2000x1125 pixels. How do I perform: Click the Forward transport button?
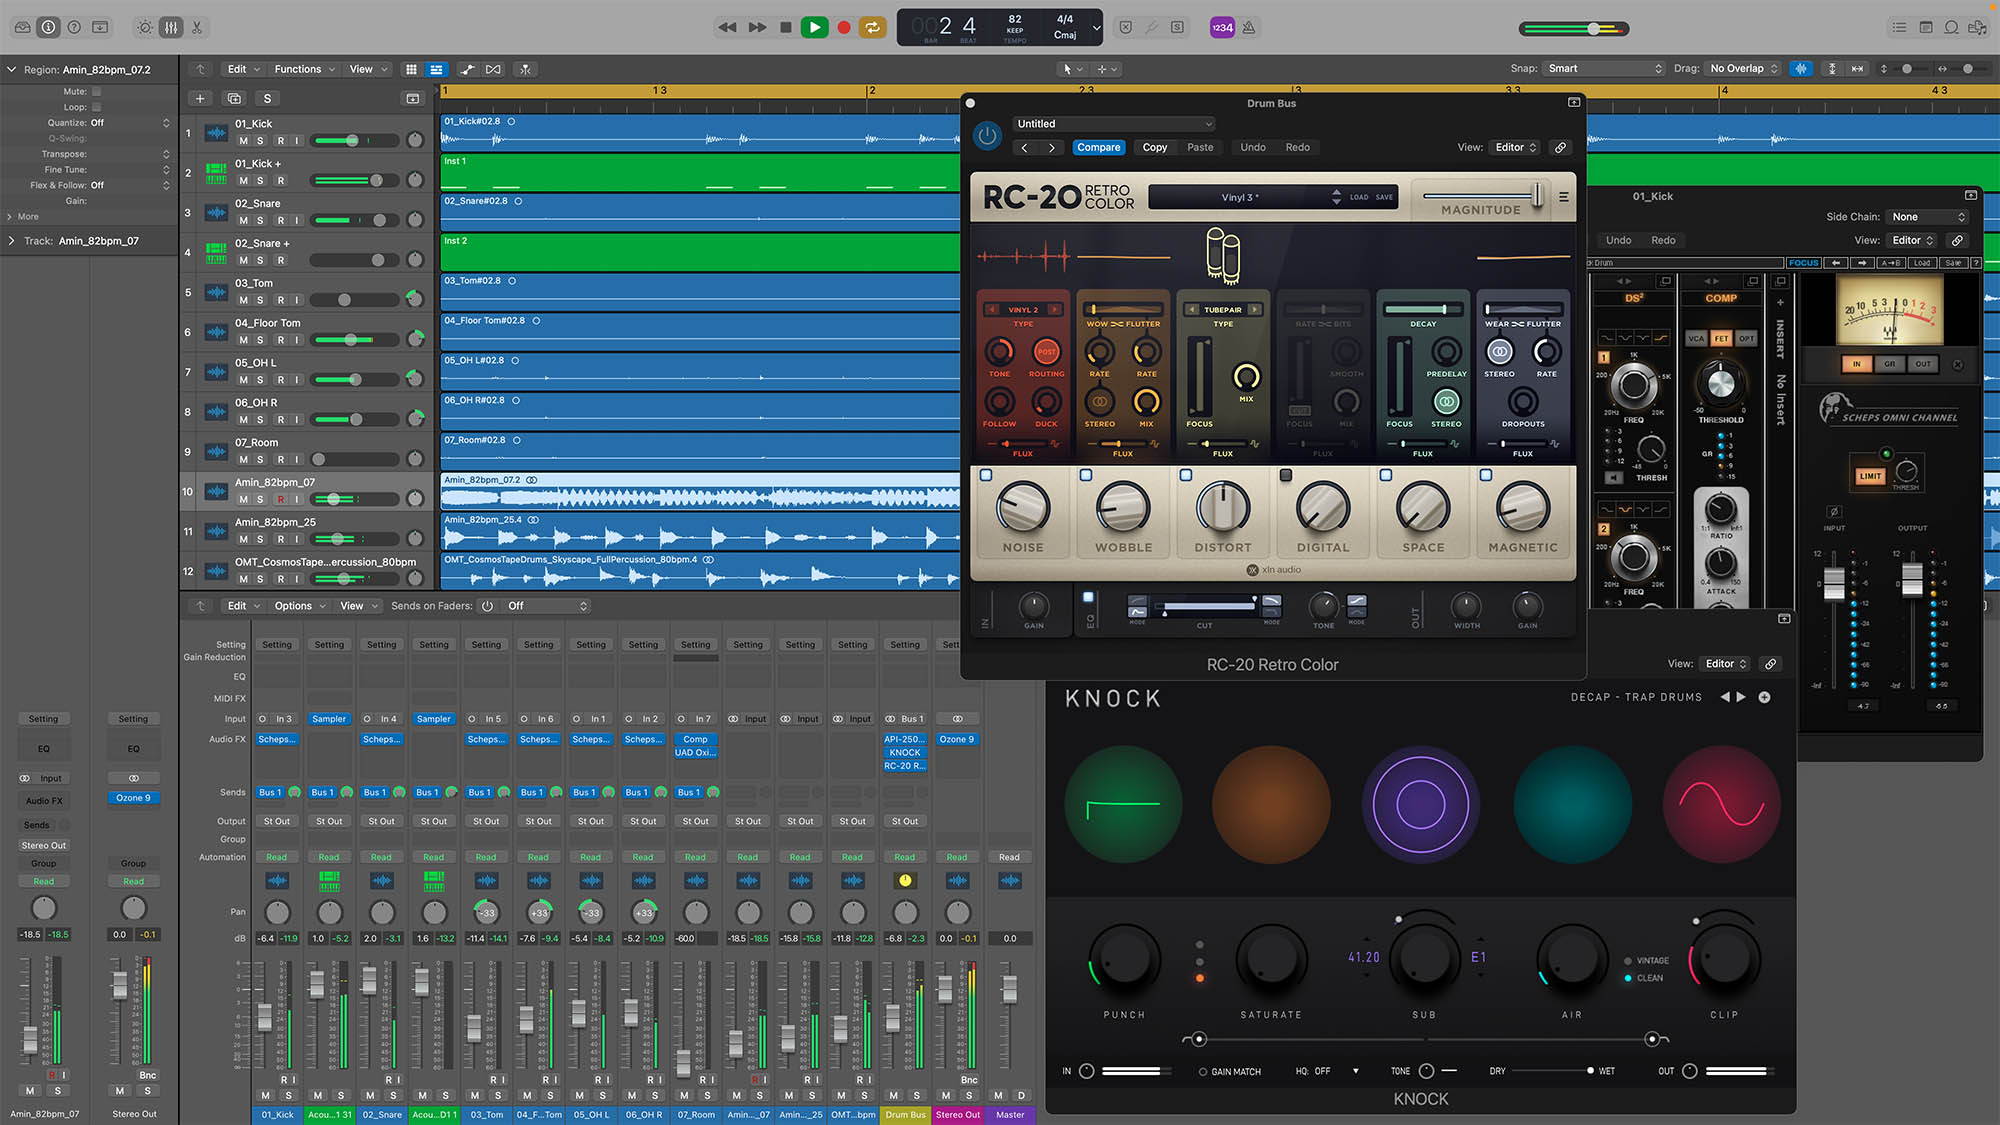coord(757,27)
